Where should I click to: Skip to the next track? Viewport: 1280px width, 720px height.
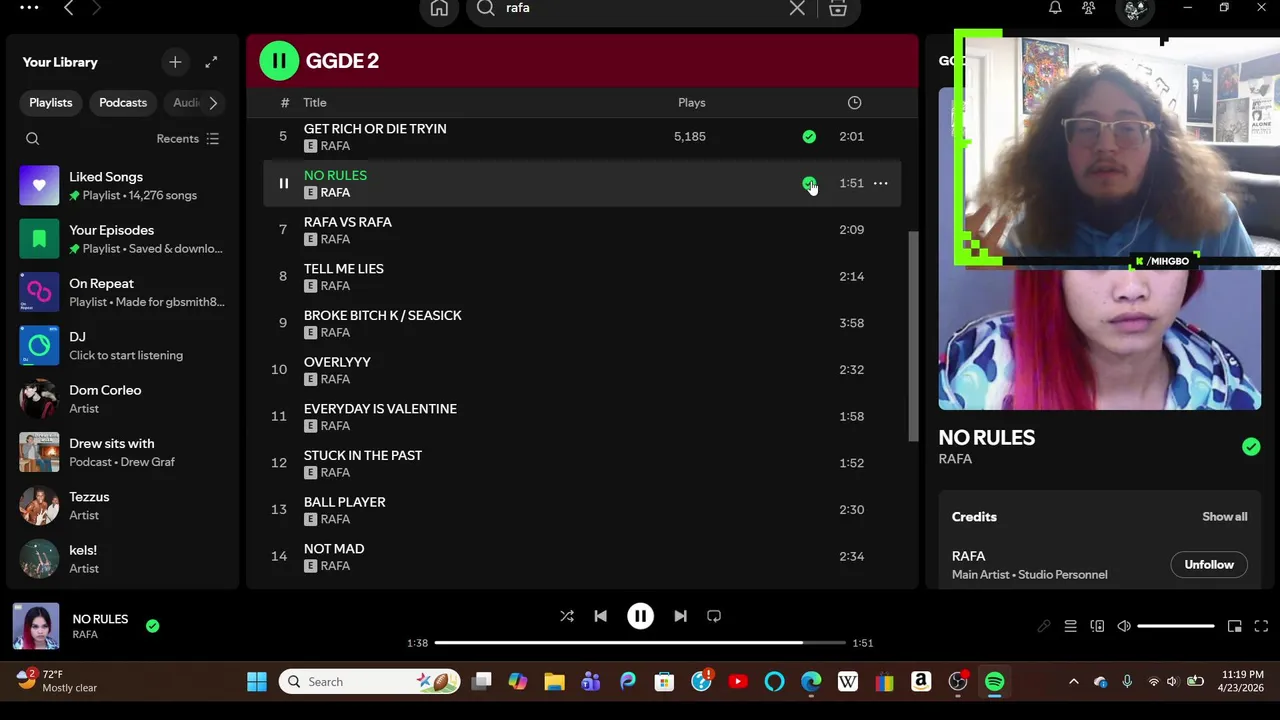pos(680,617)
